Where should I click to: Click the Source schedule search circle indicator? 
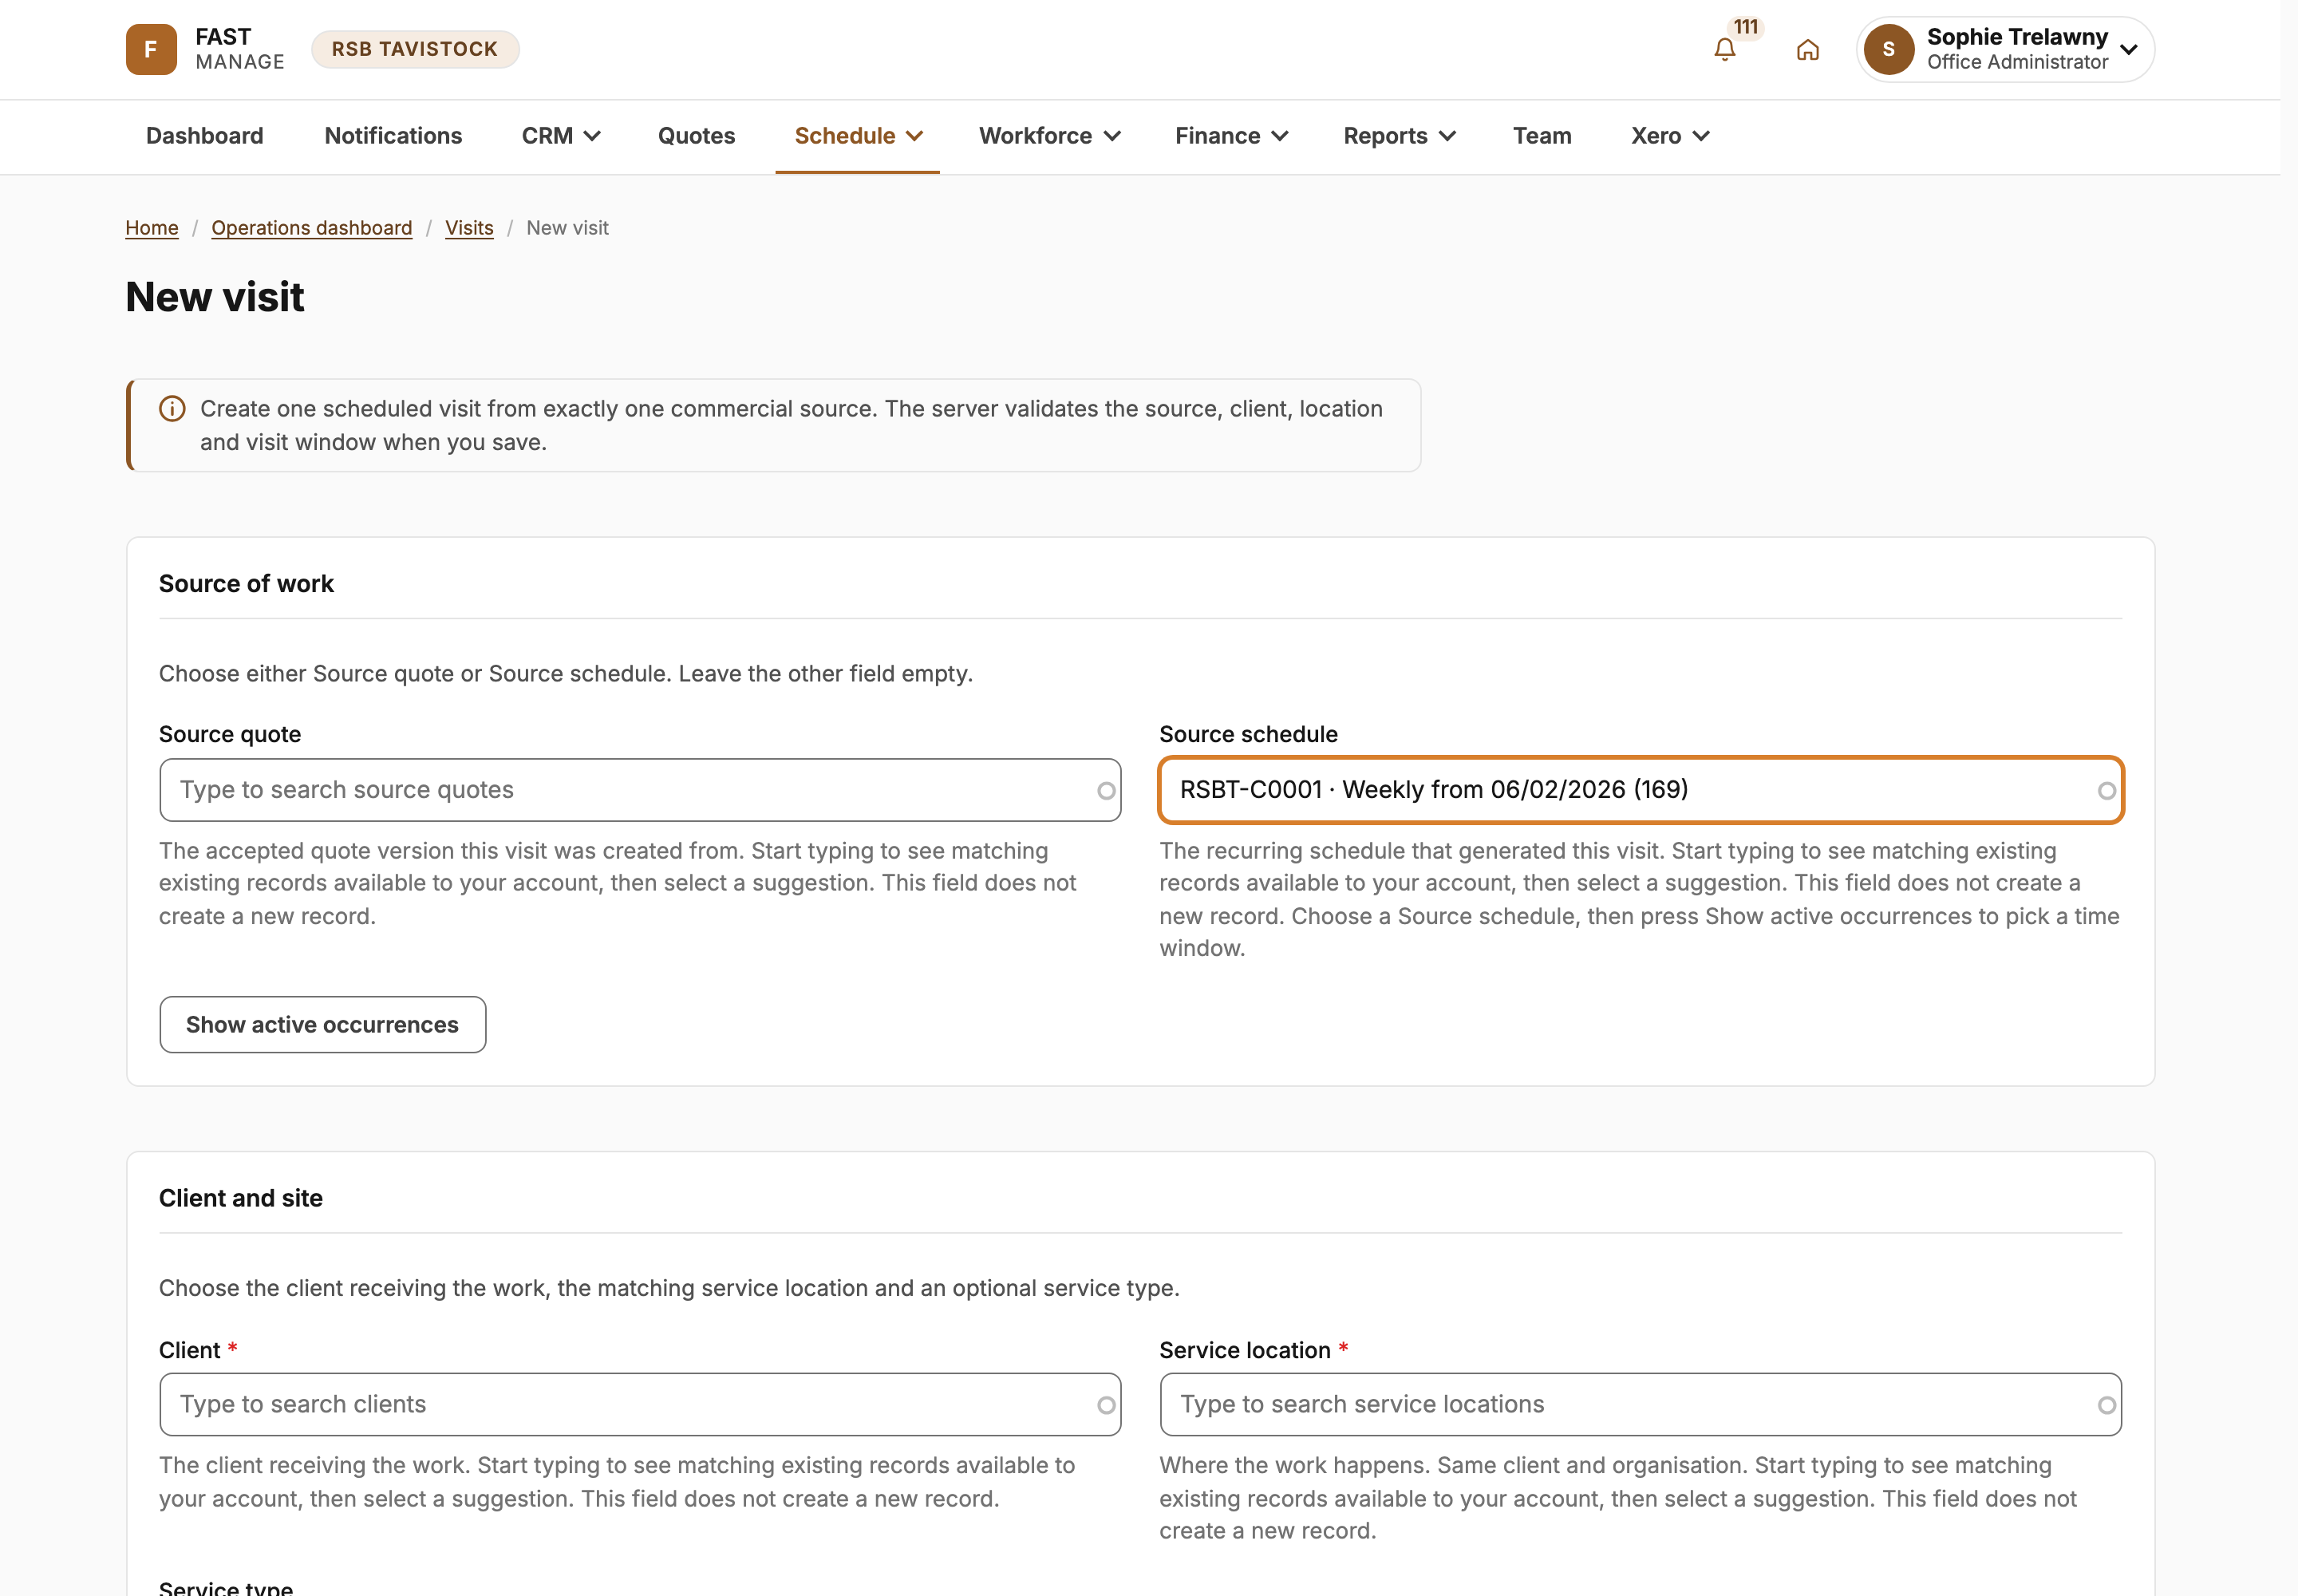coord(2106,791)
